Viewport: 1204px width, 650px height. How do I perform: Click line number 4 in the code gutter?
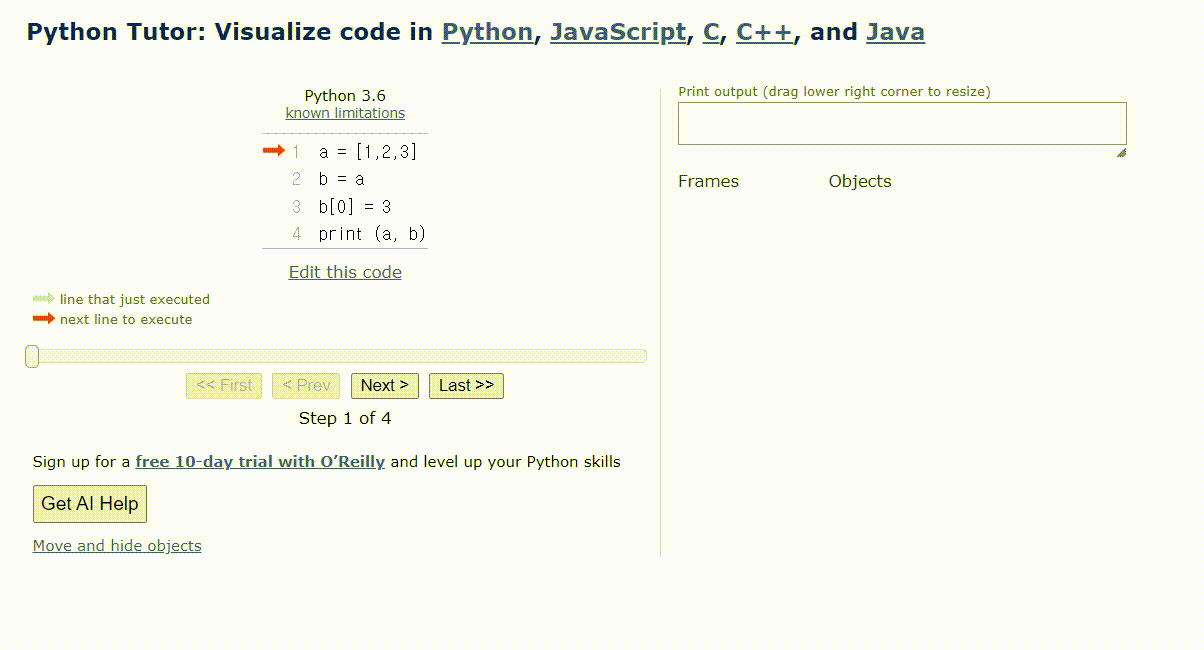(296, 234)
